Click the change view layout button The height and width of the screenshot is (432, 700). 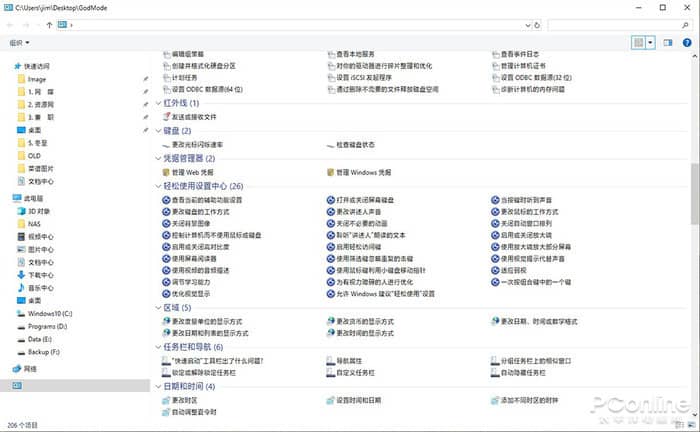[638, 43]
